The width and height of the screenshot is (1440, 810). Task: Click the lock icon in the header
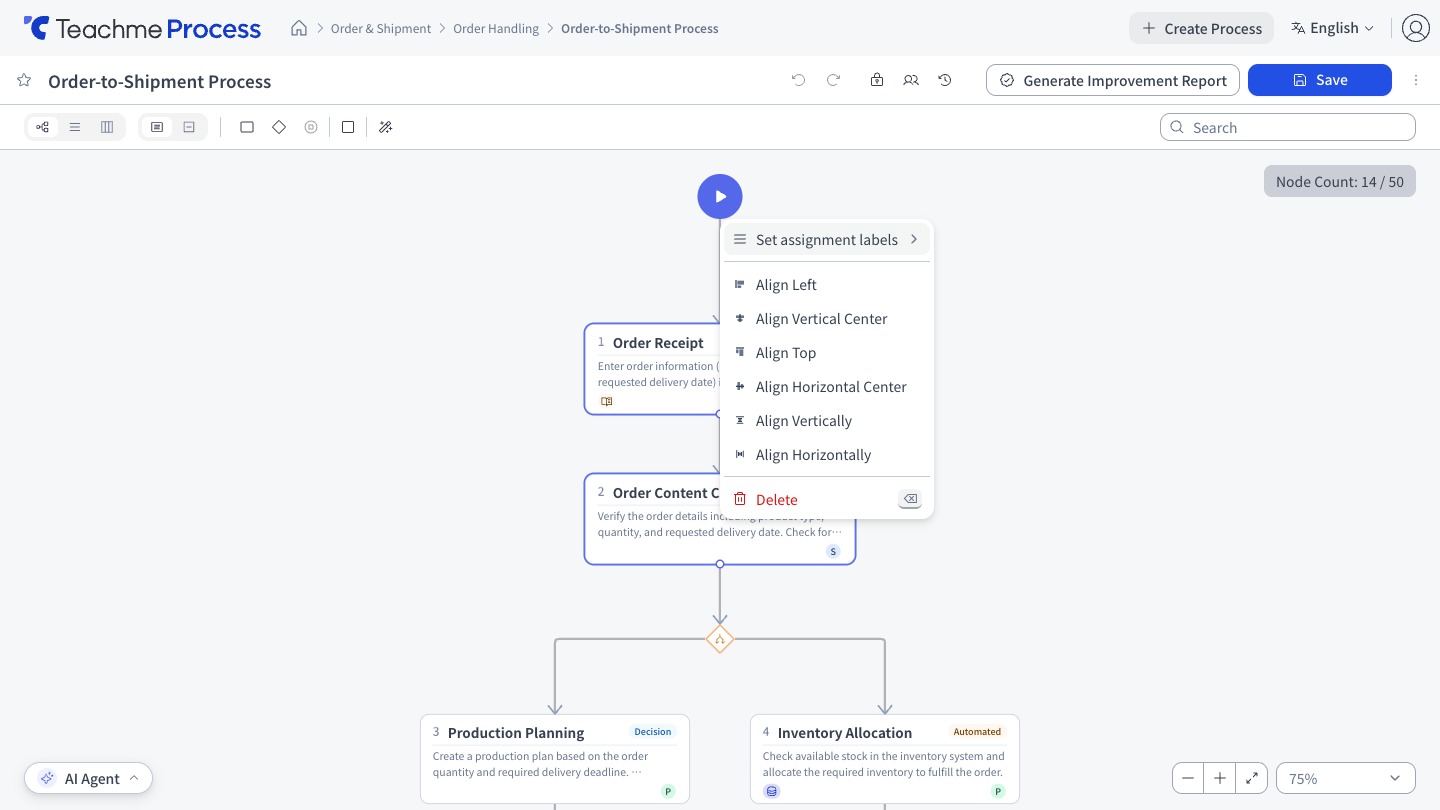pos(877,80)
